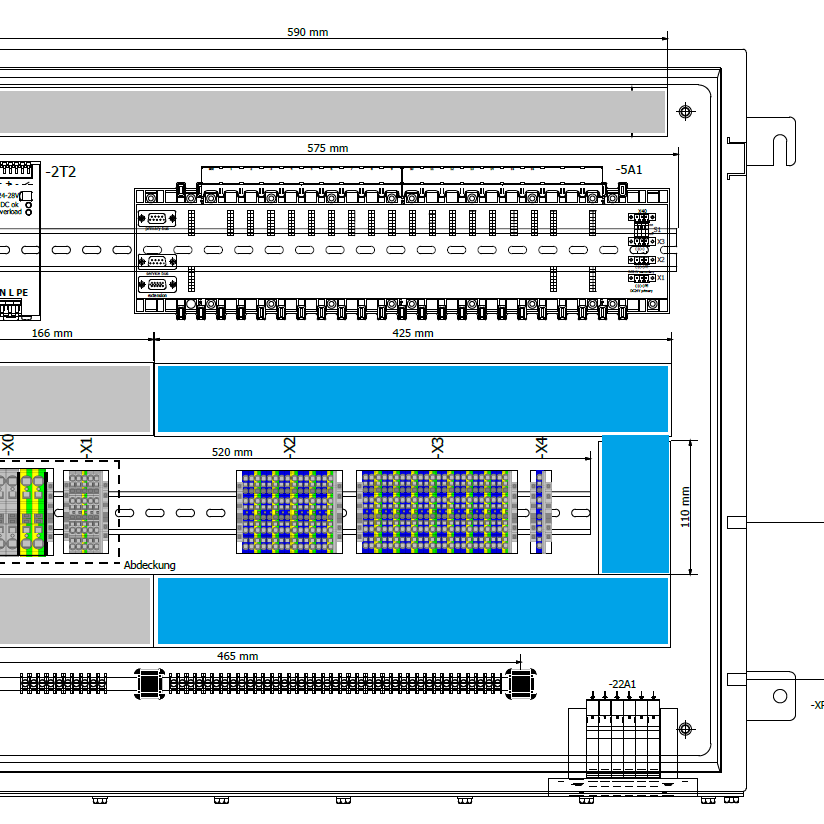Select the narrow -X4 terminal block
Screen dimensions: 824x824
pyautogui.click(x=541, y=511)
